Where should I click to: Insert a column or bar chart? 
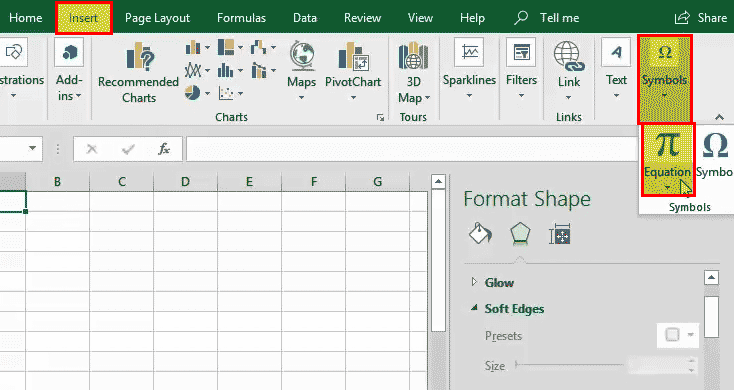[198, 47]
